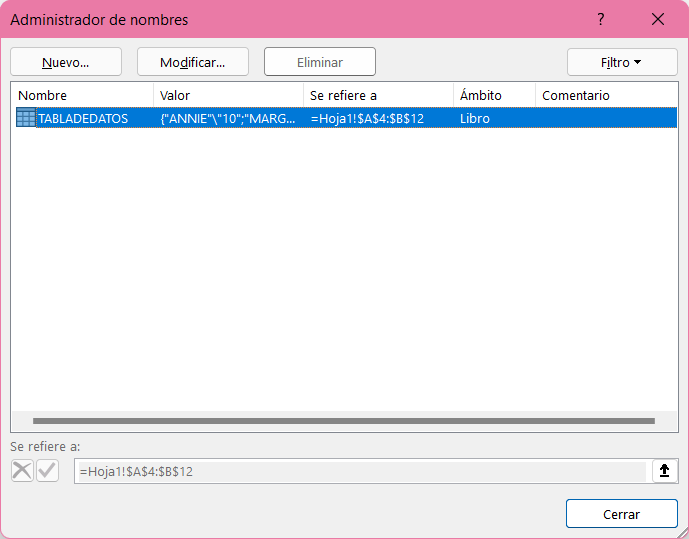The width and height of the screenshot is (689, 539).
Task: Click the collapse dialog arrow icon
Action: tap(664, 471)
